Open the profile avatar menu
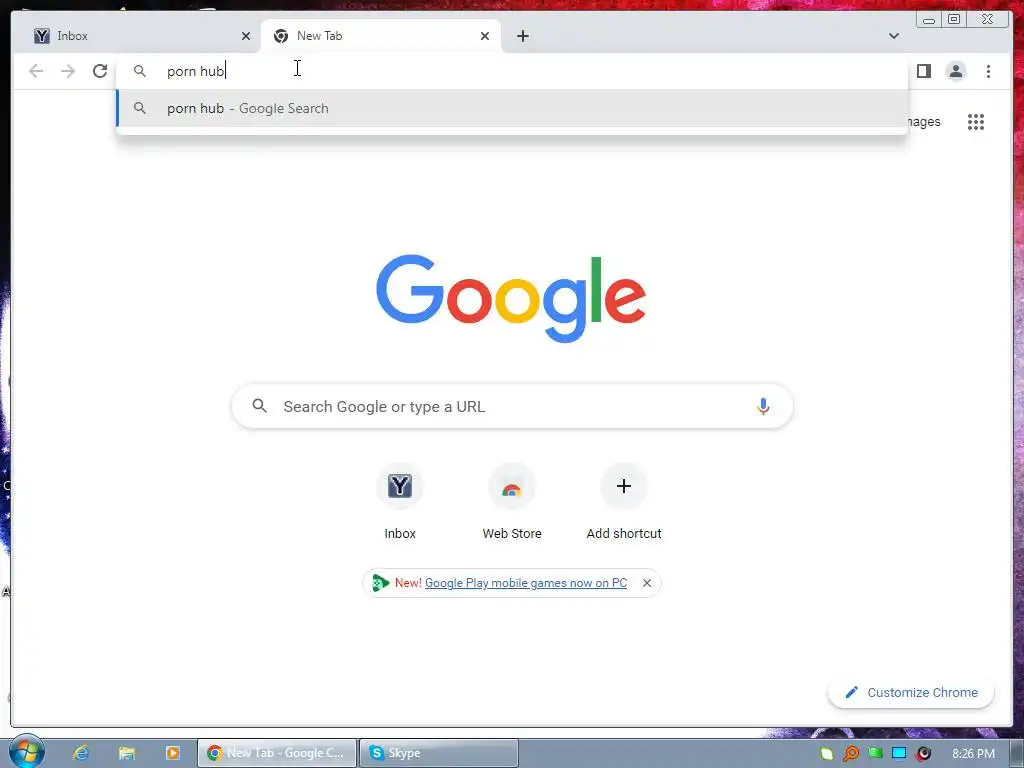 click(x=955, y=71)
